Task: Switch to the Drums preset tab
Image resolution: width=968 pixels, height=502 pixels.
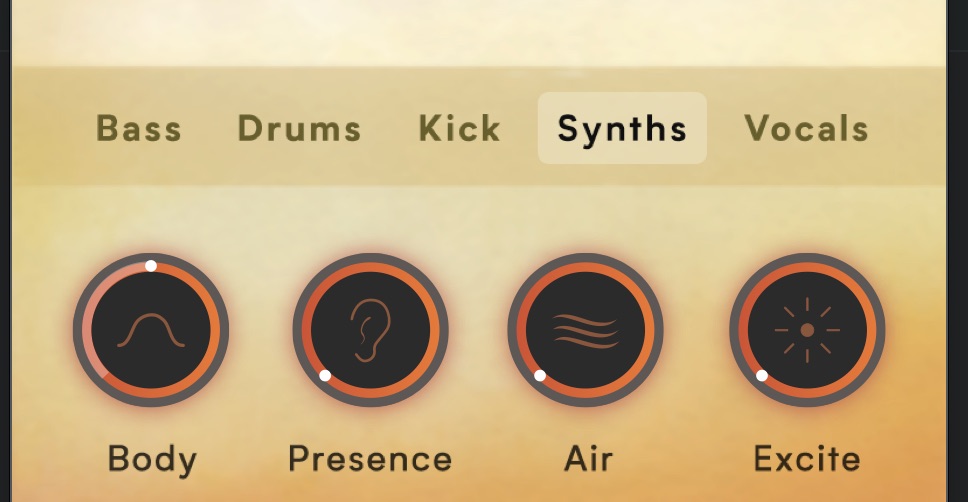Action: [299, 128]
